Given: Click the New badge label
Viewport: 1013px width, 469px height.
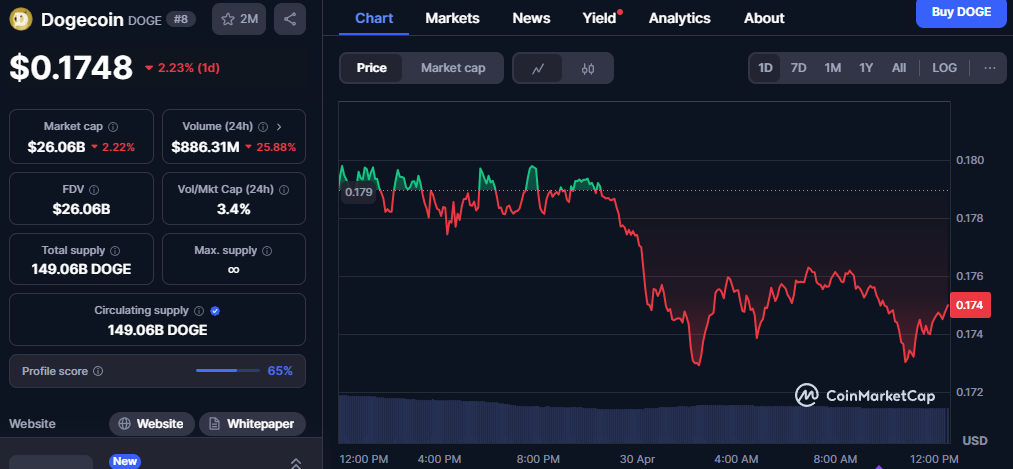Looking at the screenshot, I should (125, 461).
